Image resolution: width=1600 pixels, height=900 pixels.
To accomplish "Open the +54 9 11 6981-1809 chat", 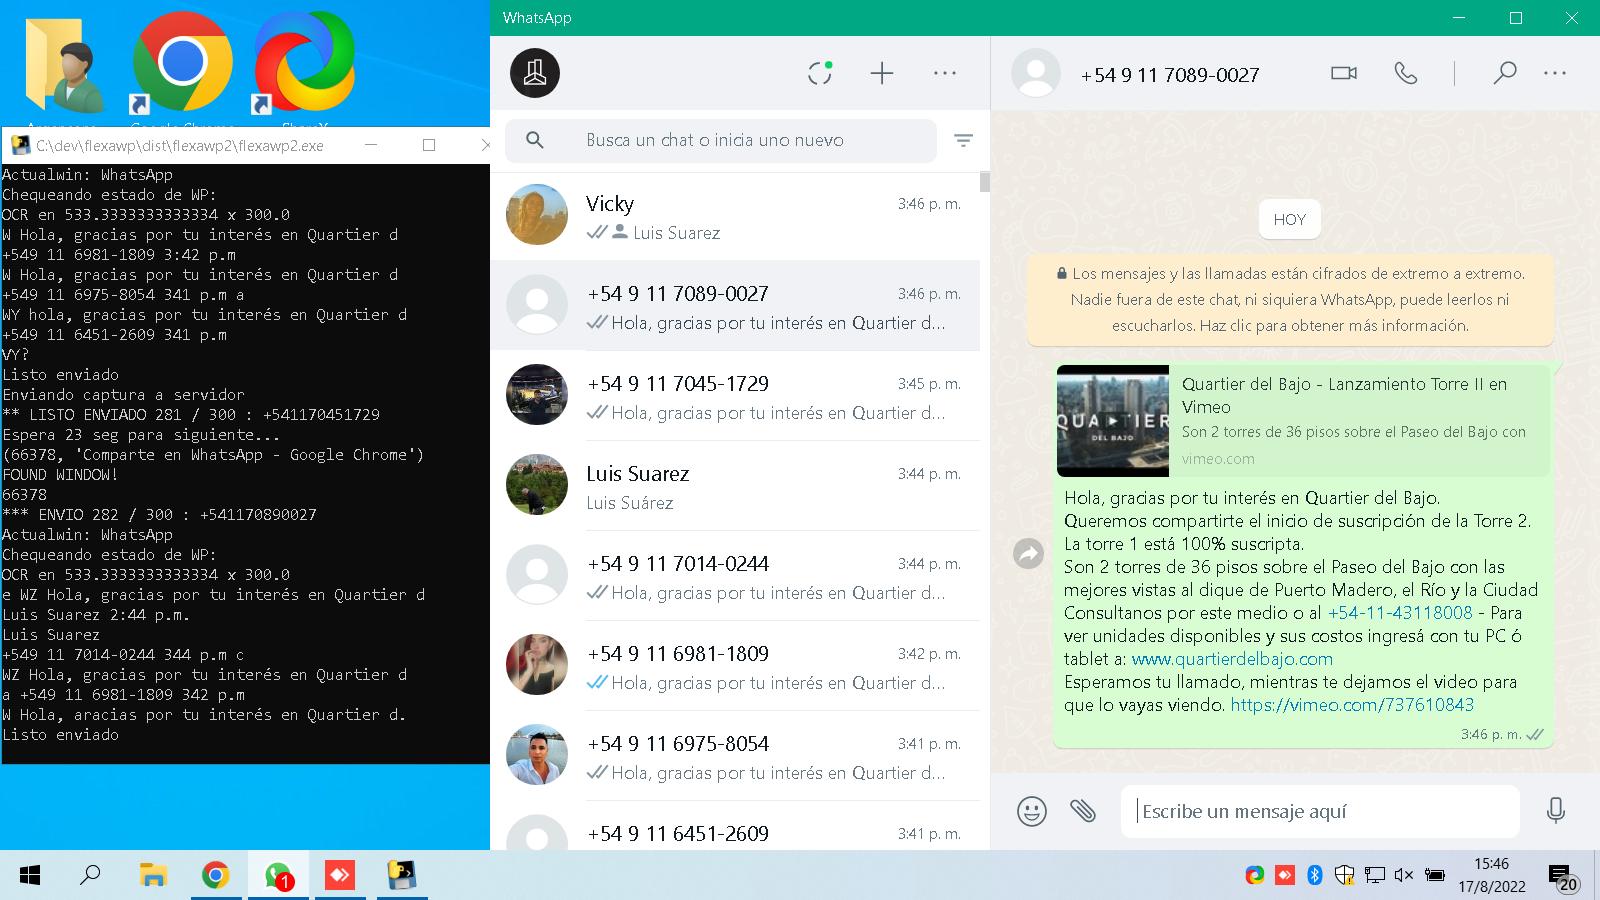I will tap(735, 666).
